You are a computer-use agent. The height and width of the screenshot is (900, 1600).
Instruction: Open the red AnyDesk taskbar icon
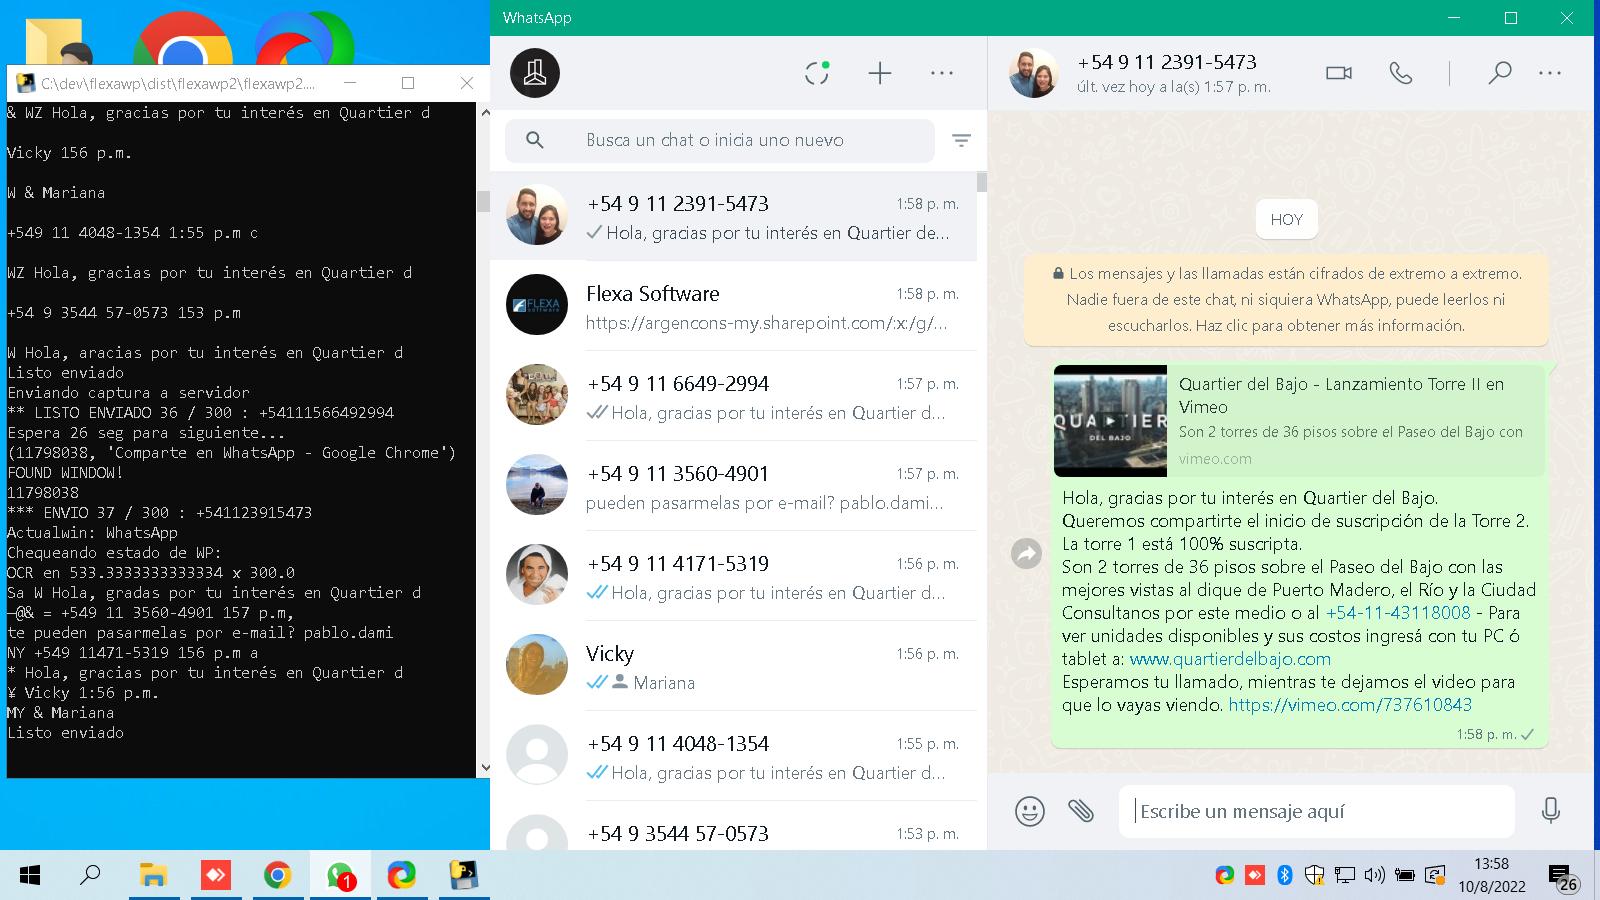point(215,876)
